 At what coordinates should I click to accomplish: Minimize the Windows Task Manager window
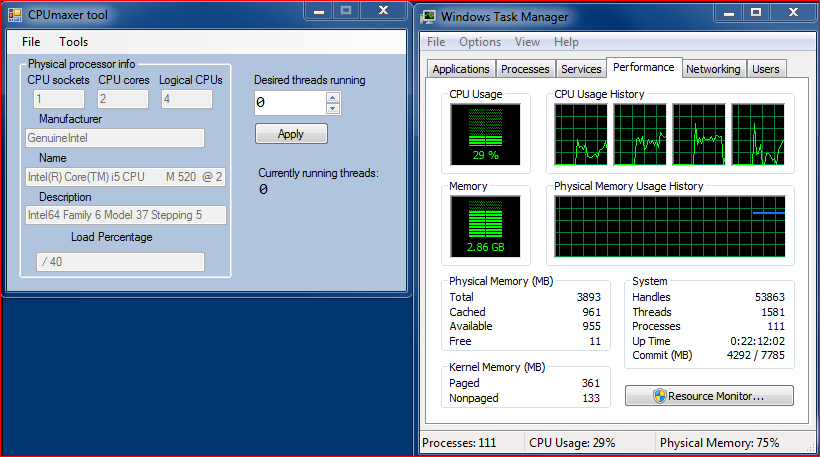[x=728, y=12]
